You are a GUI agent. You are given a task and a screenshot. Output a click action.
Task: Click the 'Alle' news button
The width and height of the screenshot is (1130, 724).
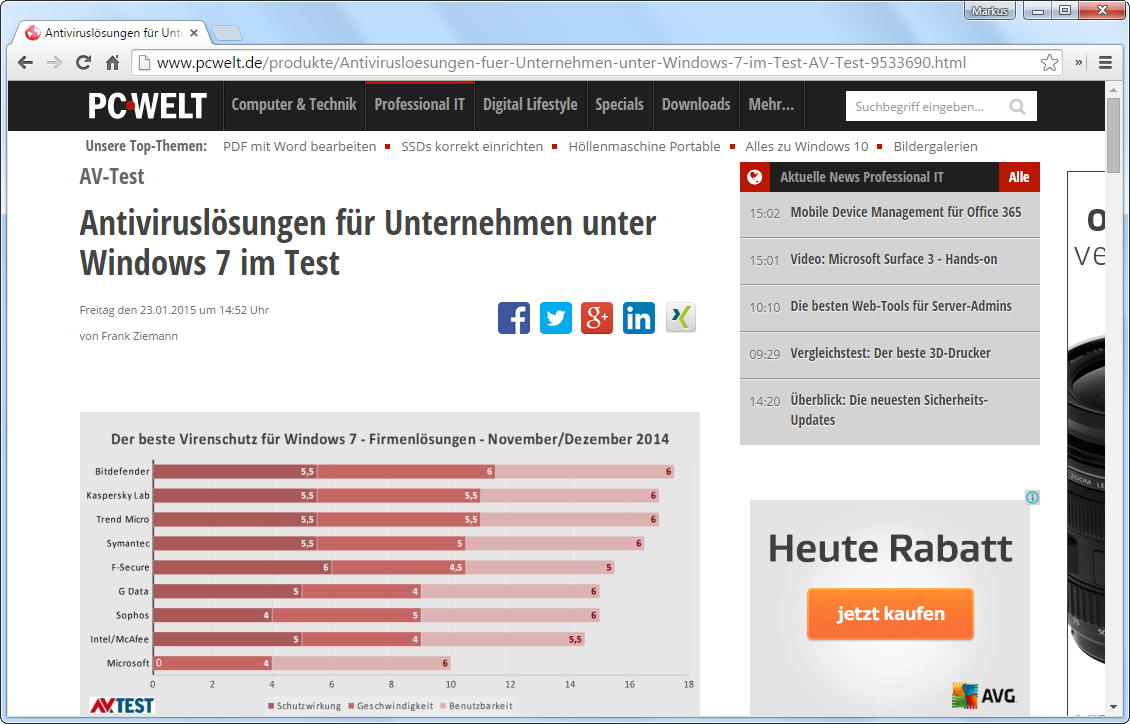pyautogui.click(x=1019, y=177)
